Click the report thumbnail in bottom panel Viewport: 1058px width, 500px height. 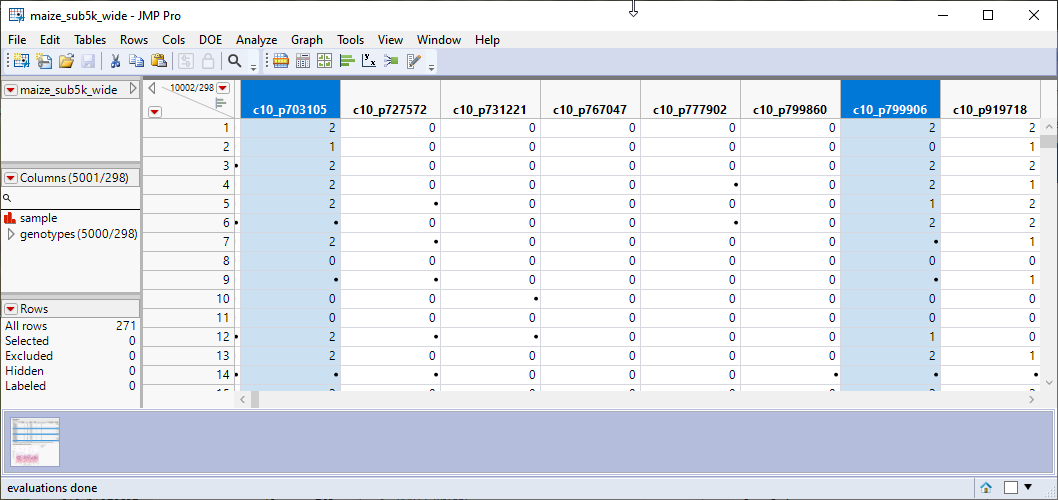(35, 442)
